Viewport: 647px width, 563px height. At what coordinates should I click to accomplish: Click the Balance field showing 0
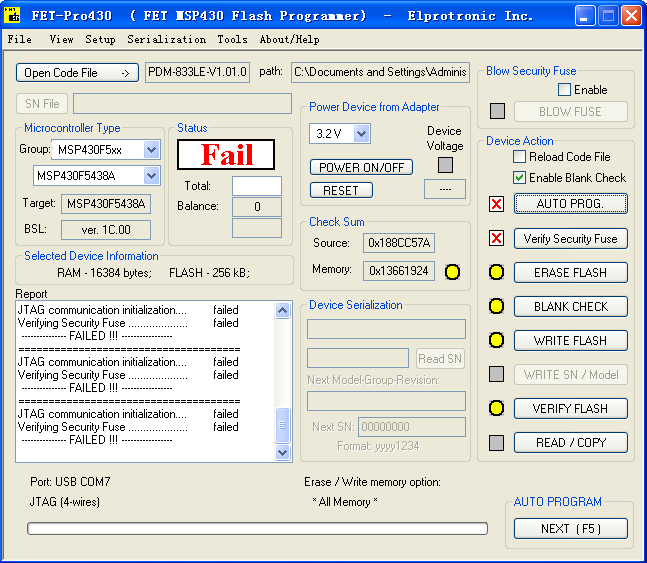257,207
